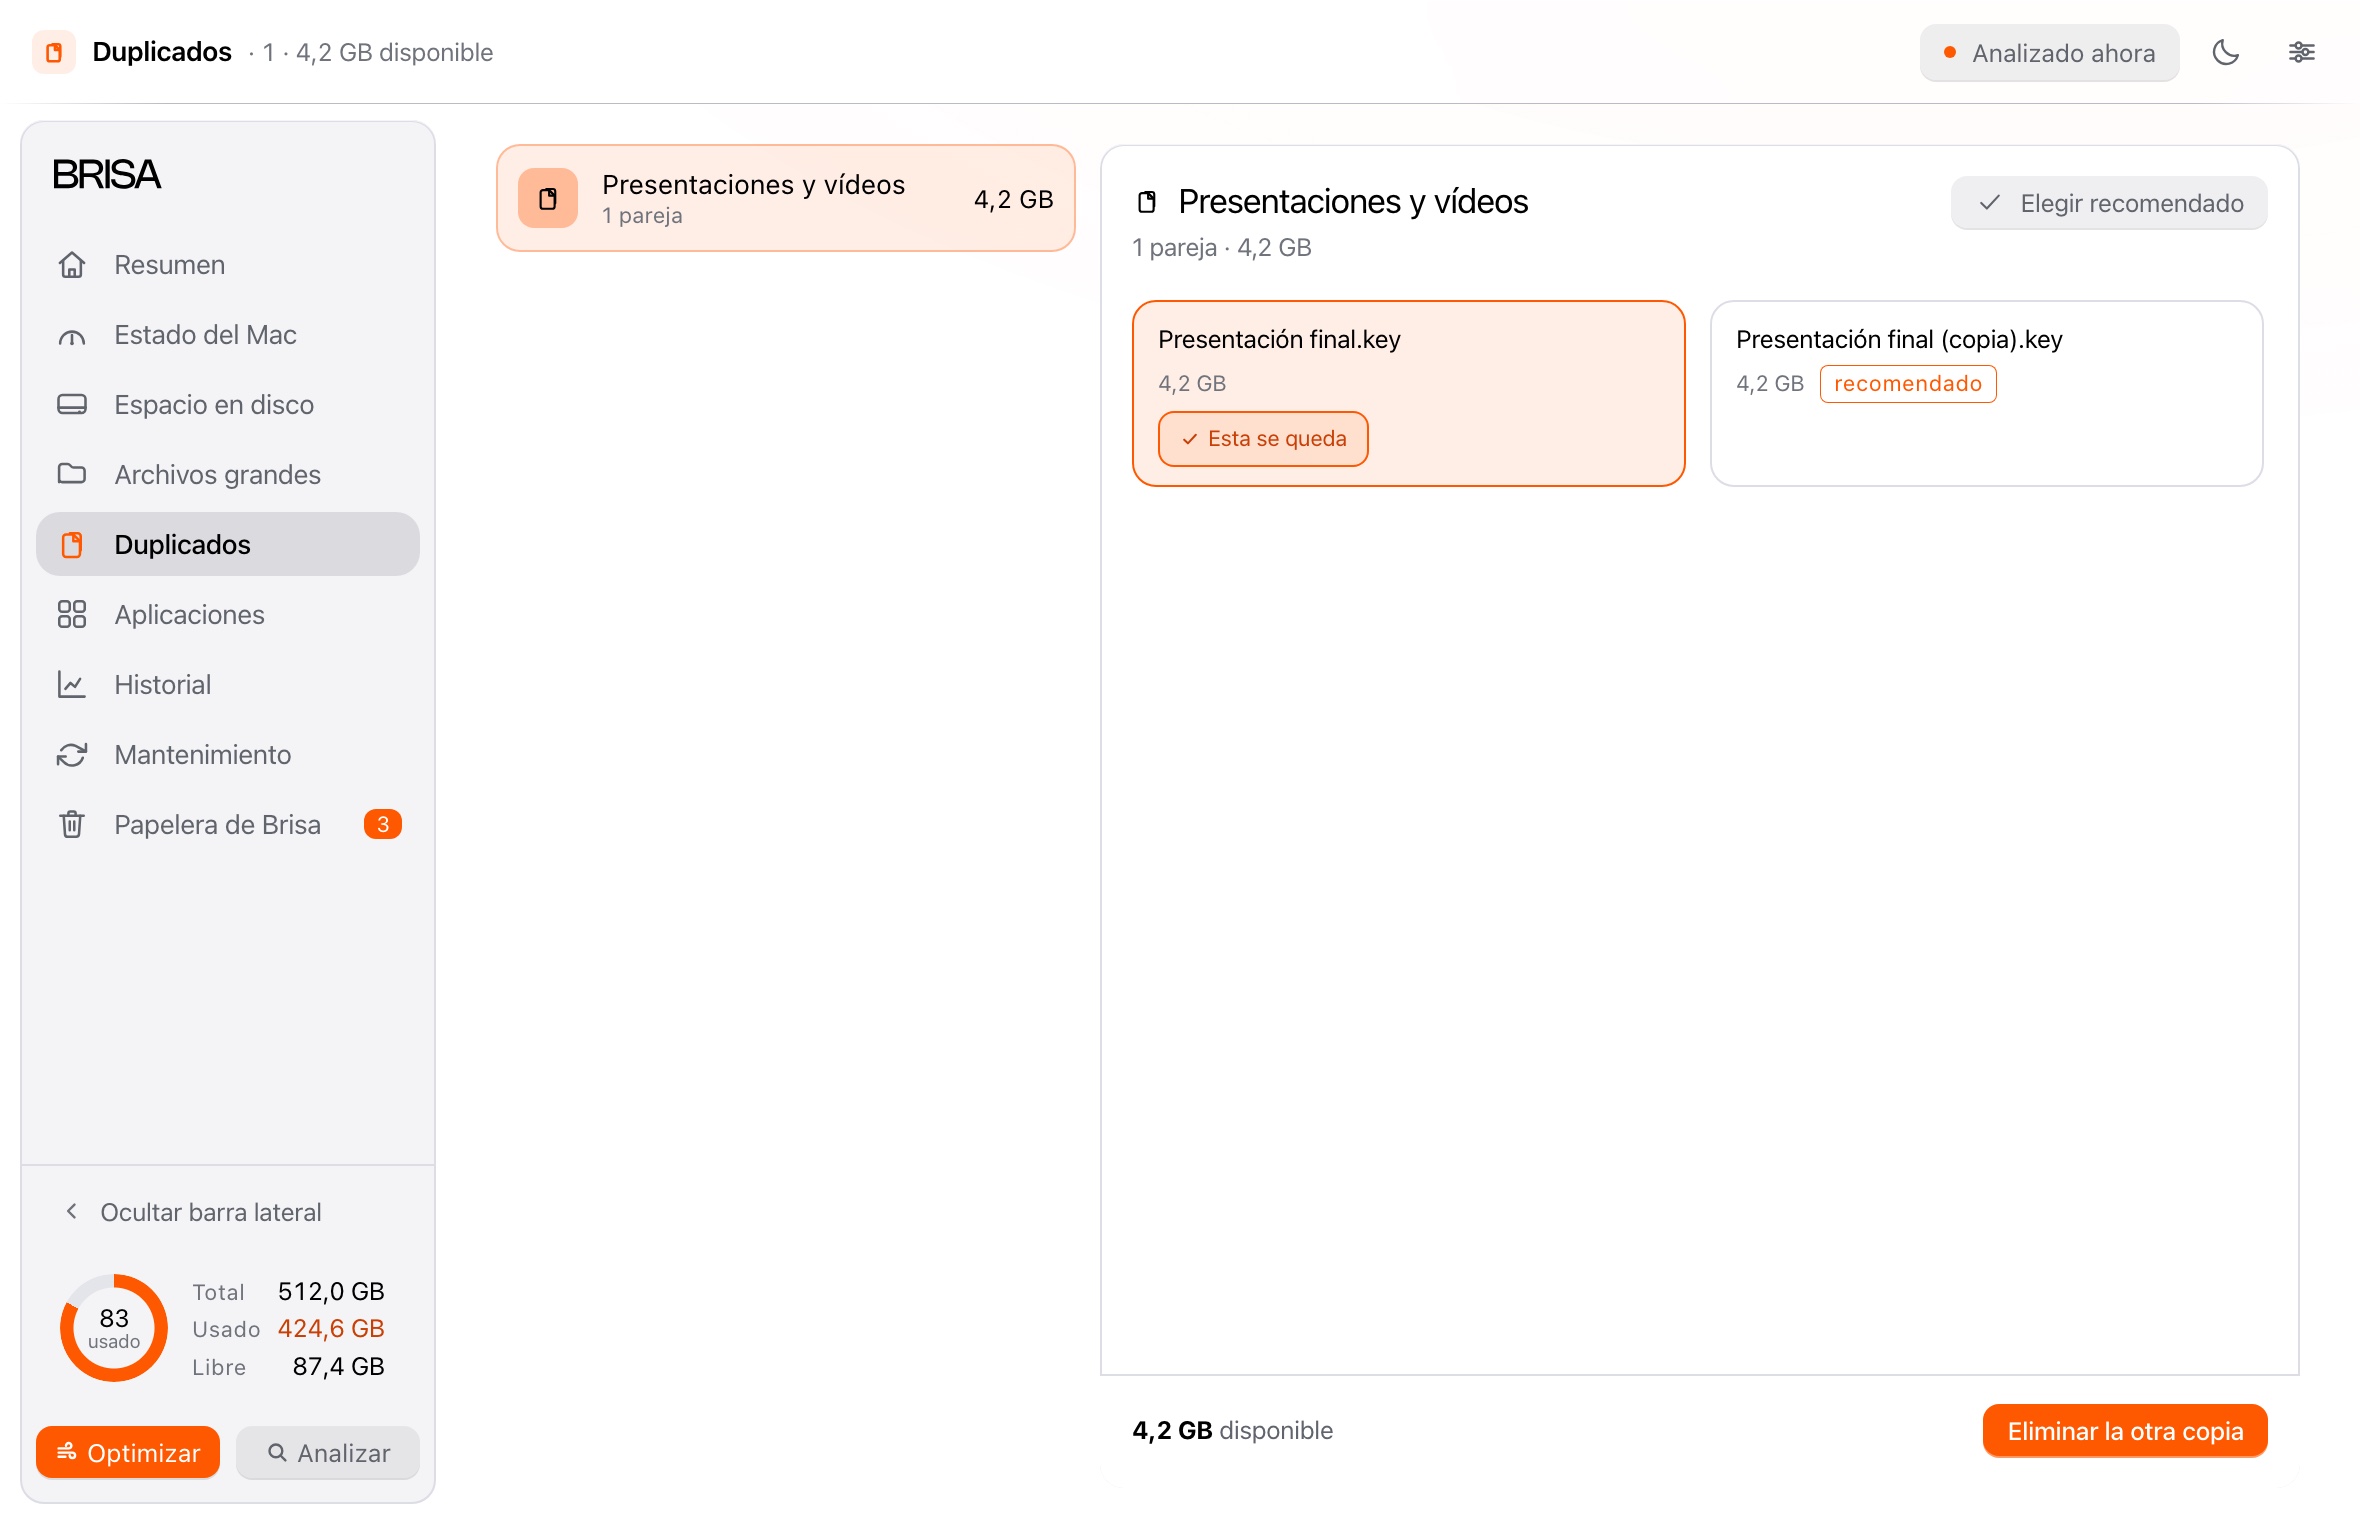This screenshot has height=1520, width=2360.
Task: Toggle the Esta se queda chip
Action: pyautogui.click(x=1263, y=439)
